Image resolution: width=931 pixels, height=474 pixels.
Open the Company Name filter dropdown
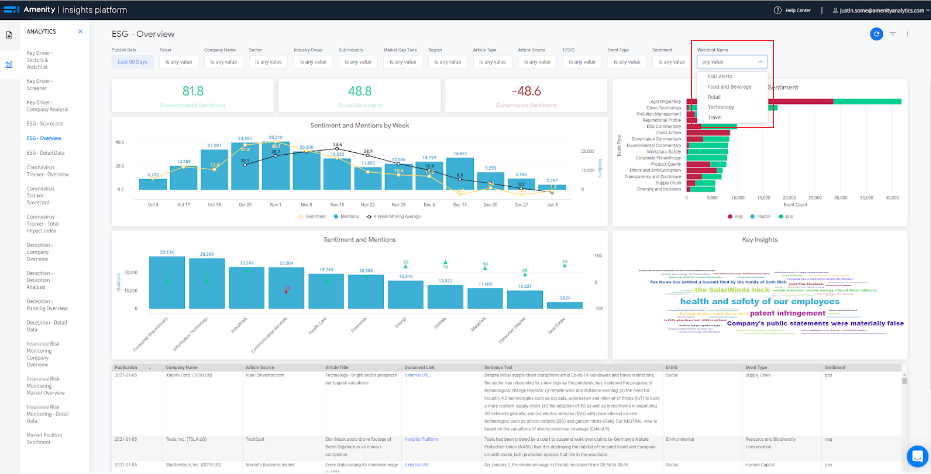pyautogui.click(x=223, y=62)
